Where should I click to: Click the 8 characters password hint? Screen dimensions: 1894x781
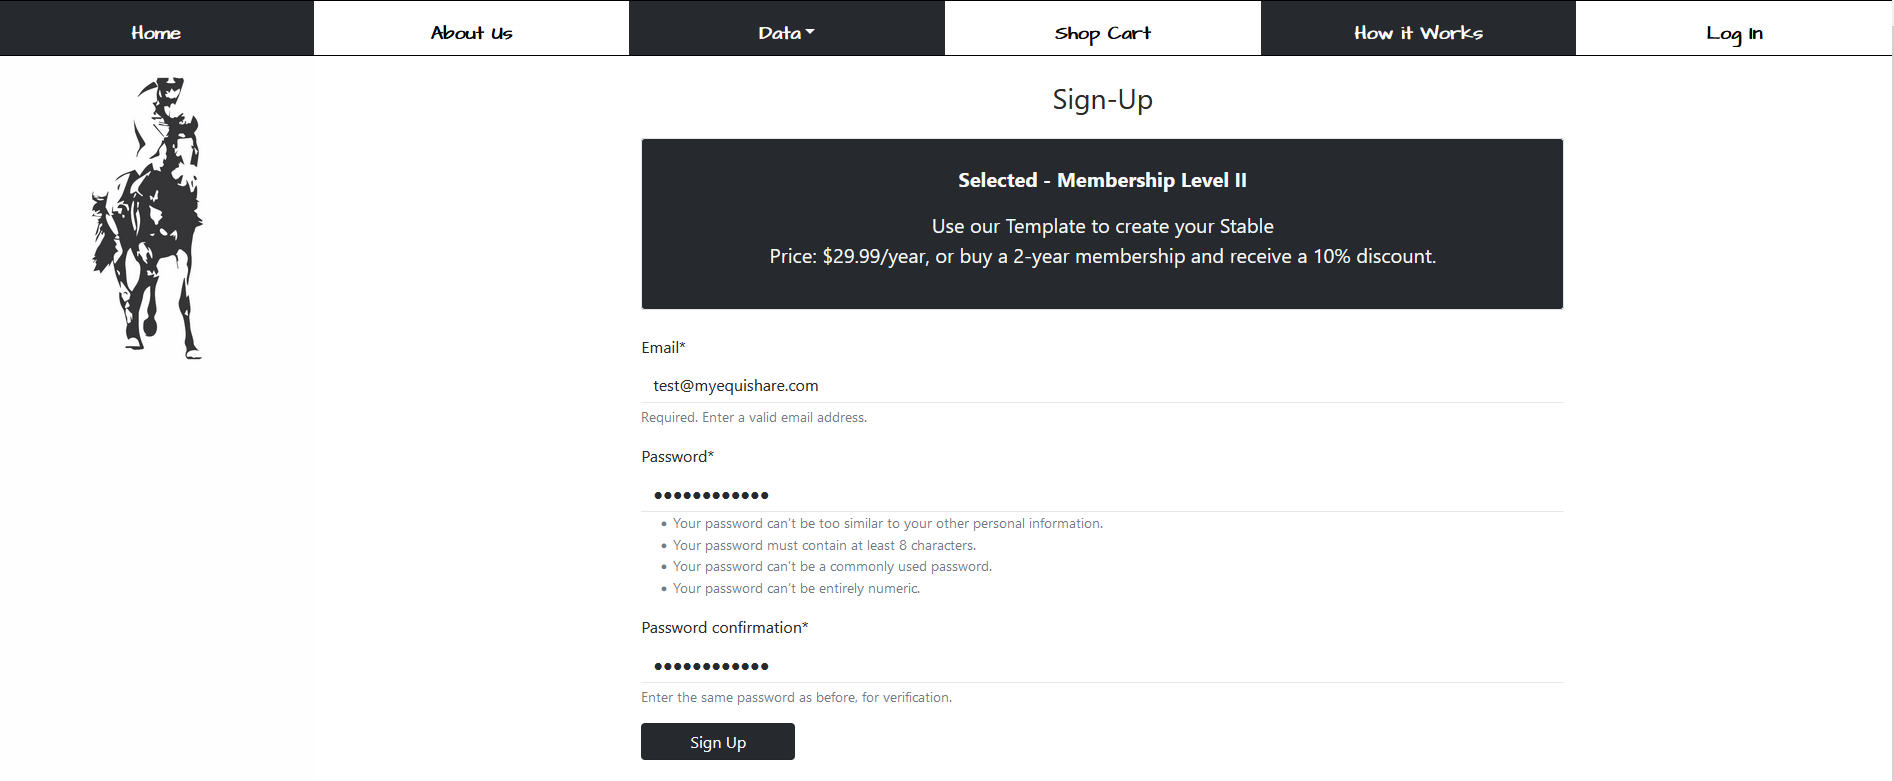[824, 546]
